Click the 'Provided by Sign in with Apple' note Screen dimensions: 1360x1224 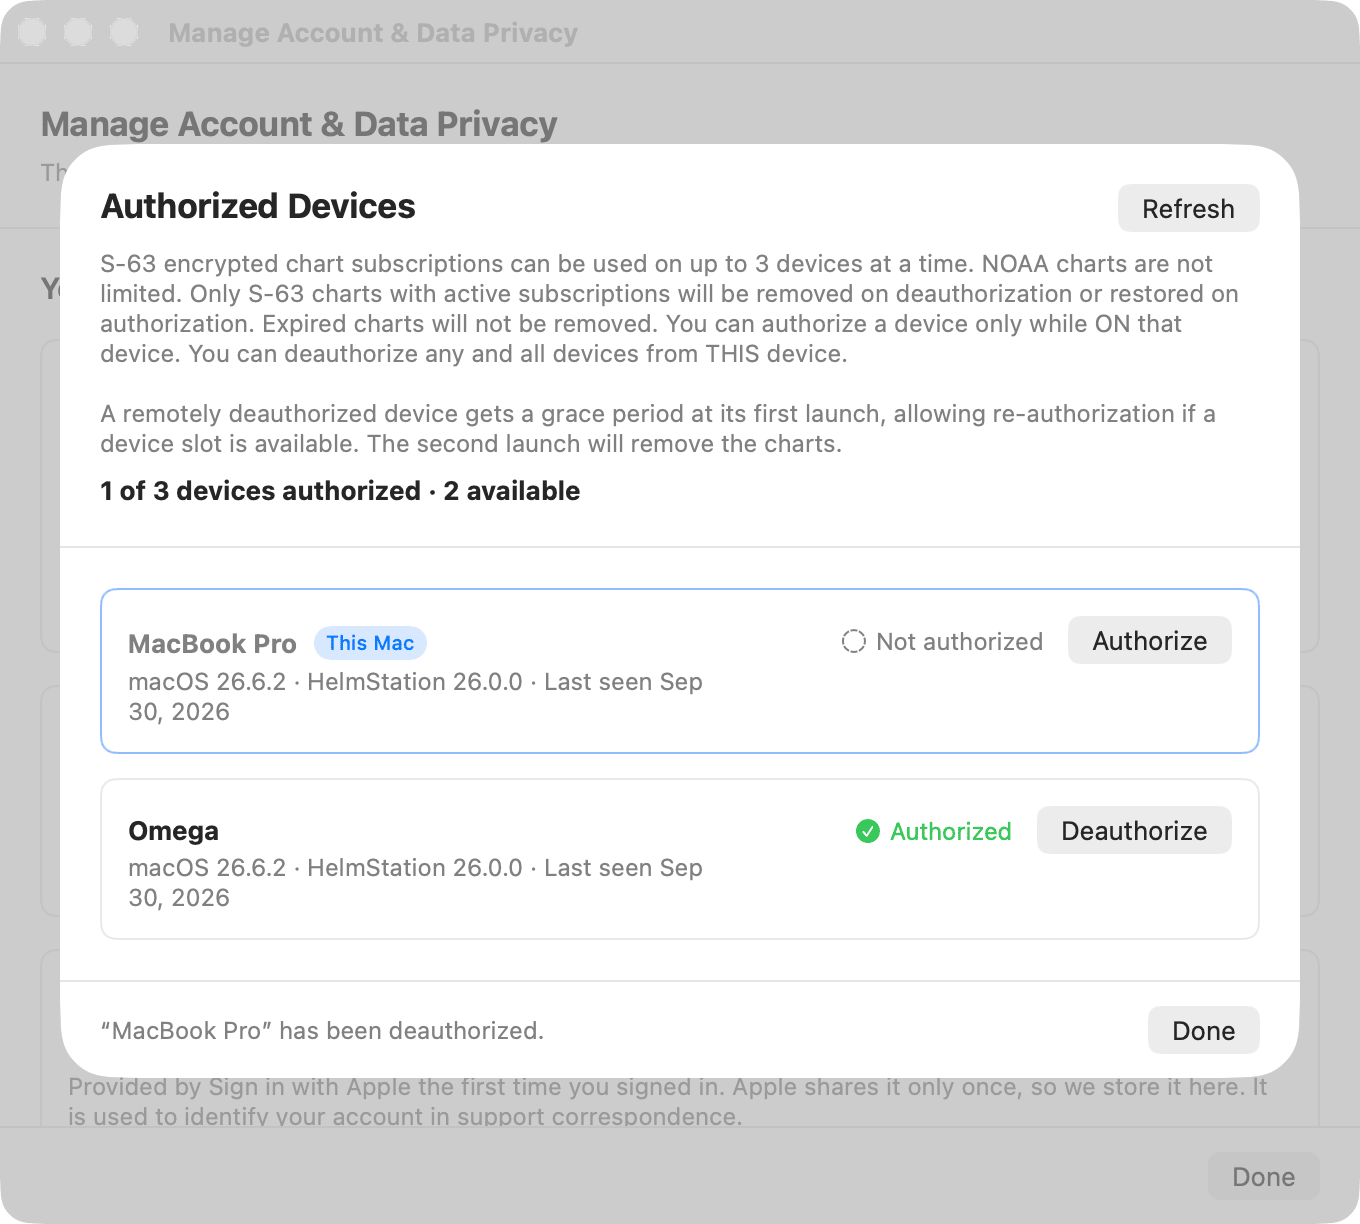pyautogui.click(x=667, y=1101)
